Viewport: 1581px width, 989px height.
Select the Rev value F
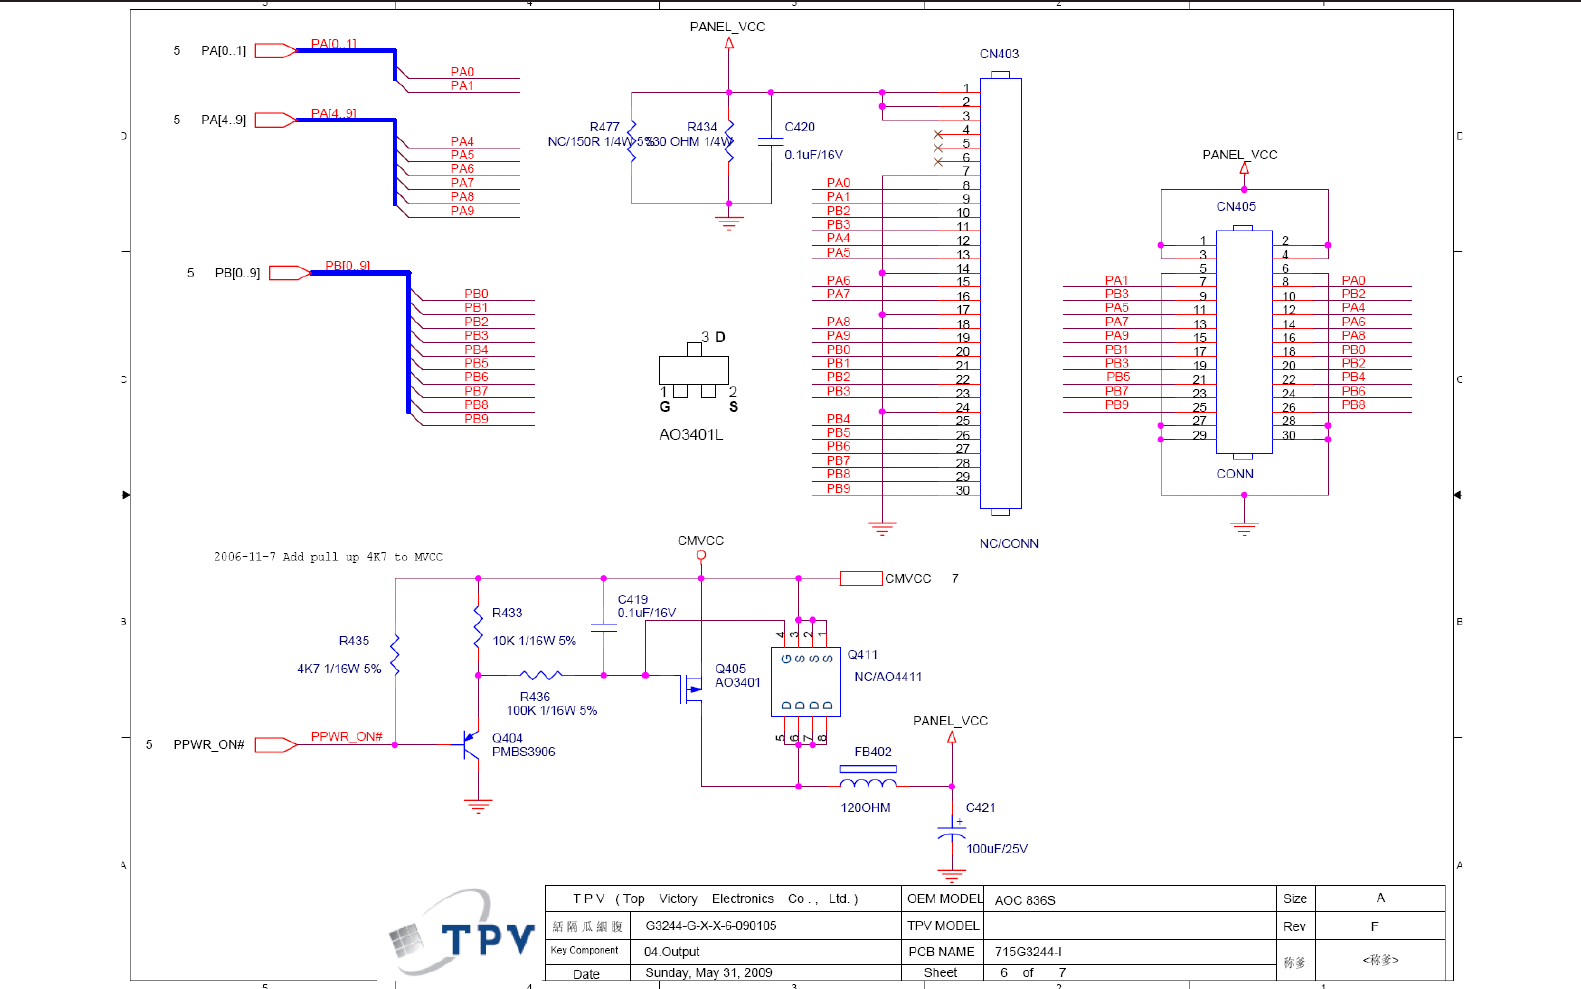pyautogui.click(x=1374, y=927)
